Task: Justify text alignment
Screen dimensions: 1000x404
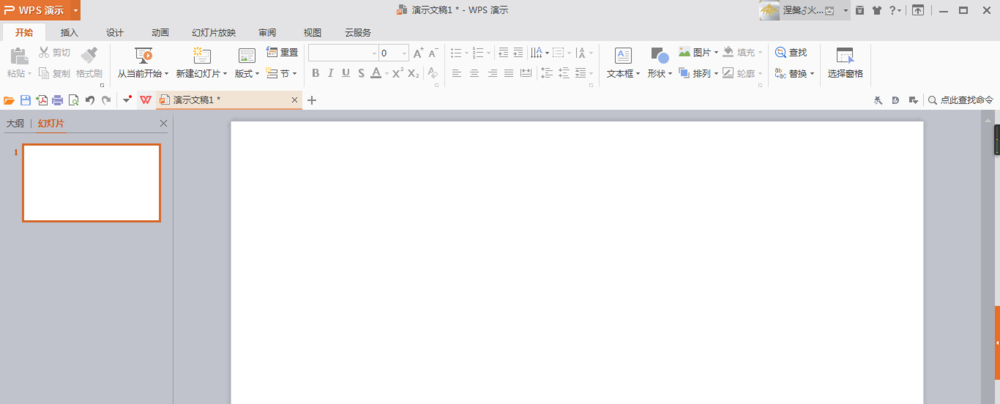Action: (x=508, y=73)
